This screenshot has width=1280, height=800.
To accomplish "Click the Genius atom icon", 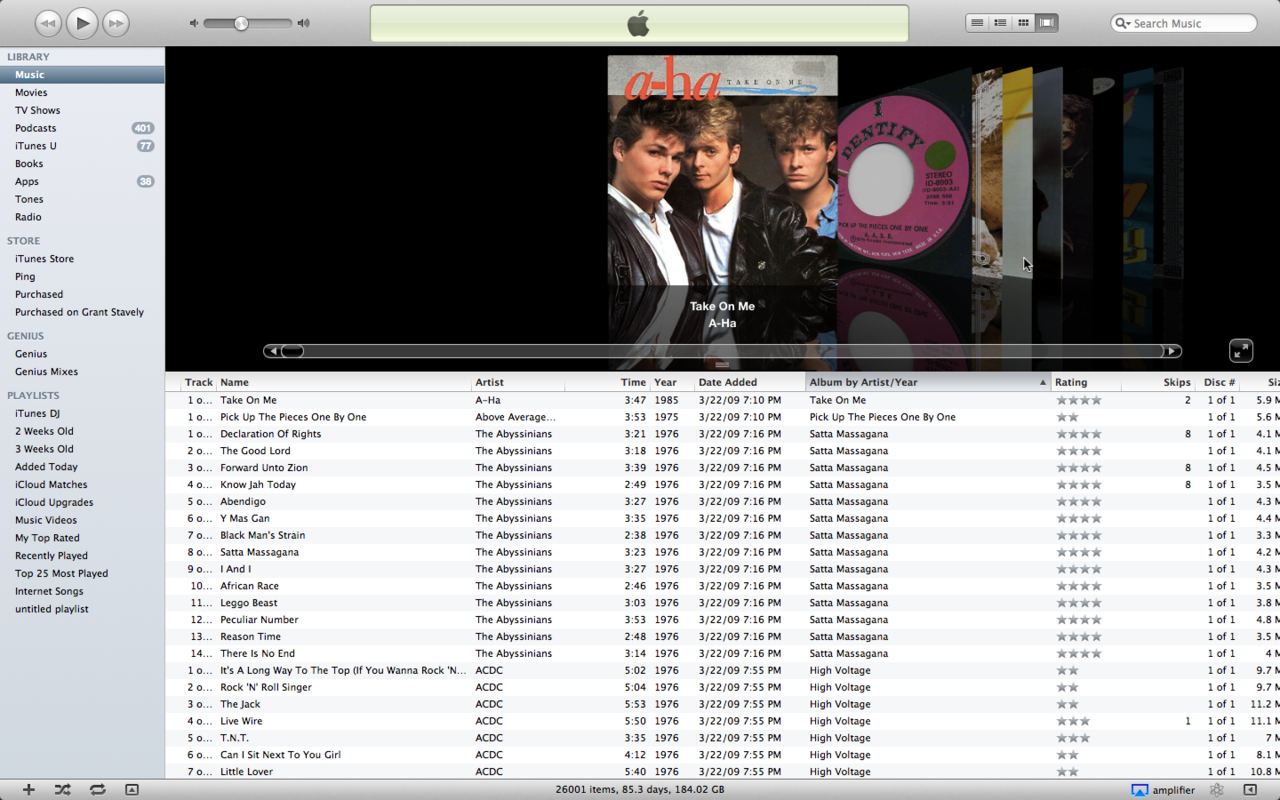I will tap(1216, 790).
